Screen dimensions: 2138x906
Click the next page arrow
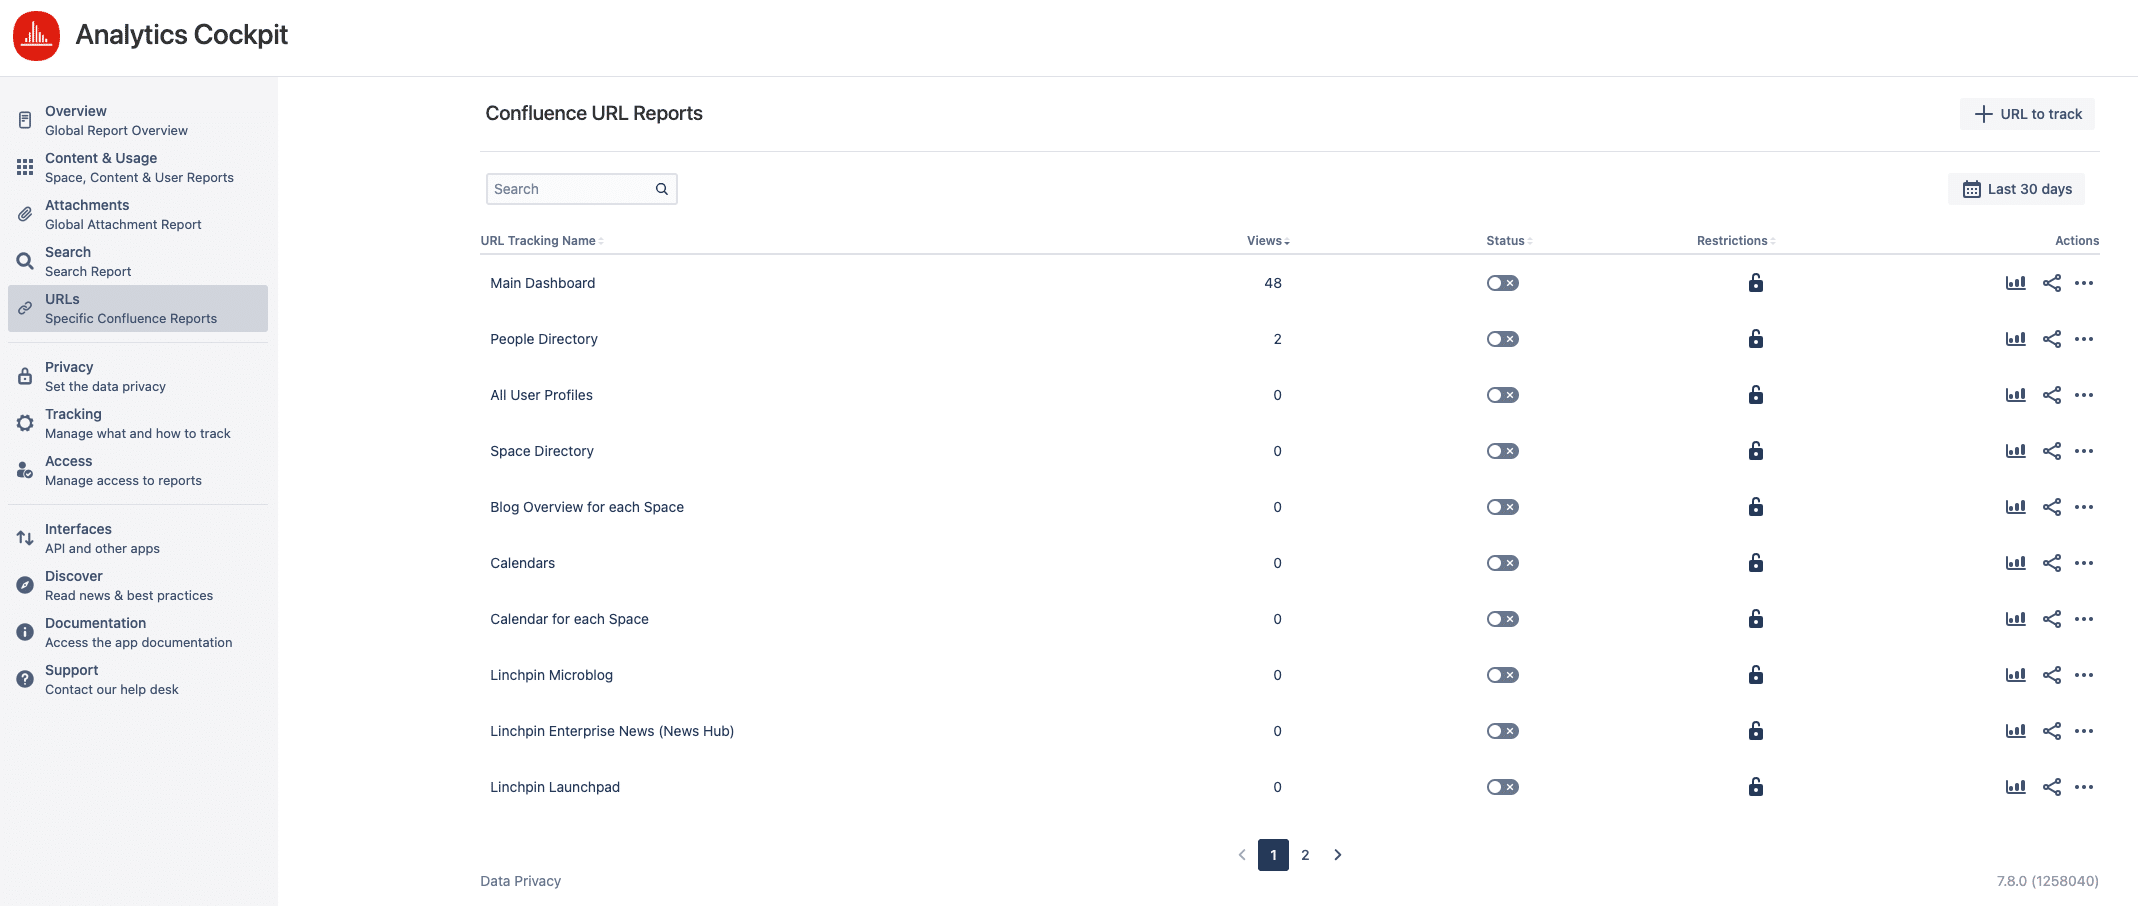(1338, 855)
